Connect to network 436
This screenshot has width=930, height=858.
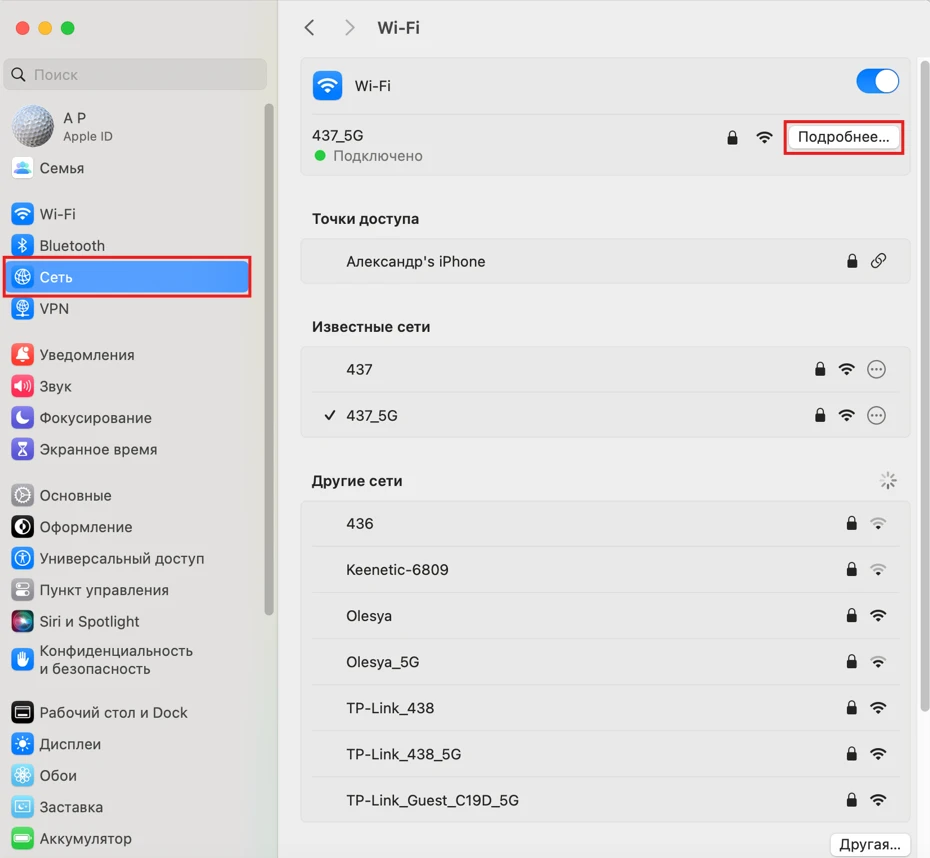(605, 524)
